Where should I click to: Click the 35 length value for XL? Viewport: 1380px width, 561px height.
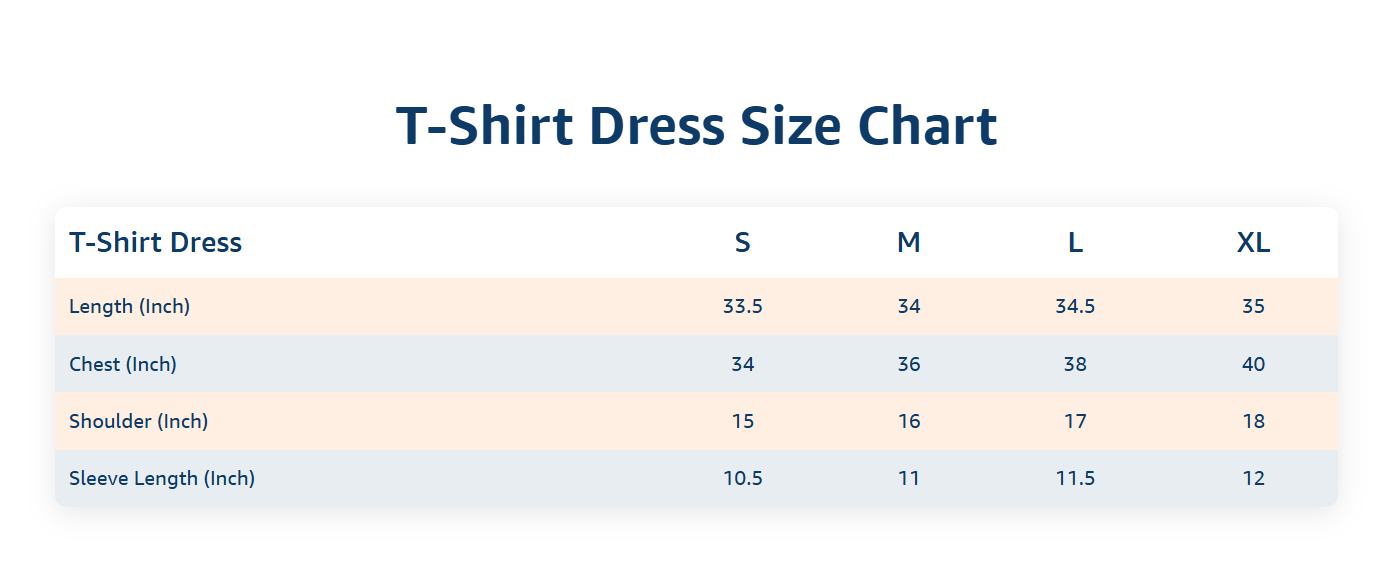click(1253, 306)
